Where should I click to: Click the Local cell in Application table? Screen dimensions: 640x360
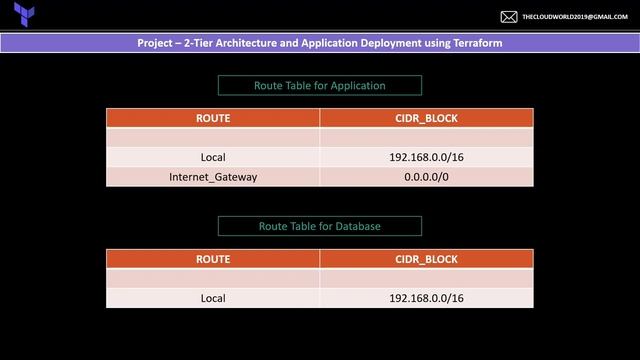[x=213, y=157]
